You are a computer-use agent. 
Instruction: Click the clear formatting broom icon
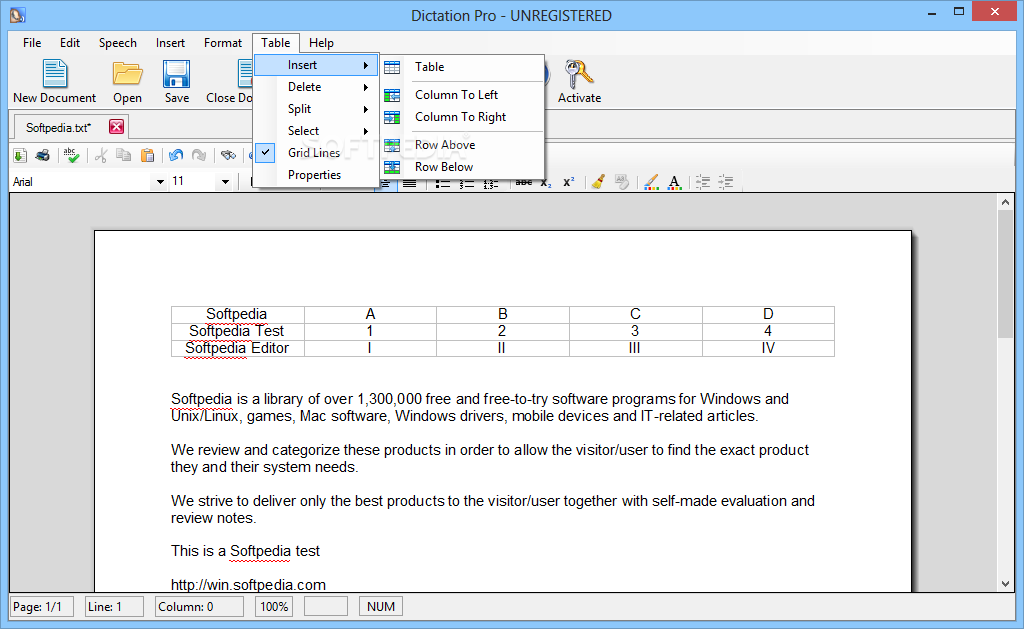coord(598,182)
